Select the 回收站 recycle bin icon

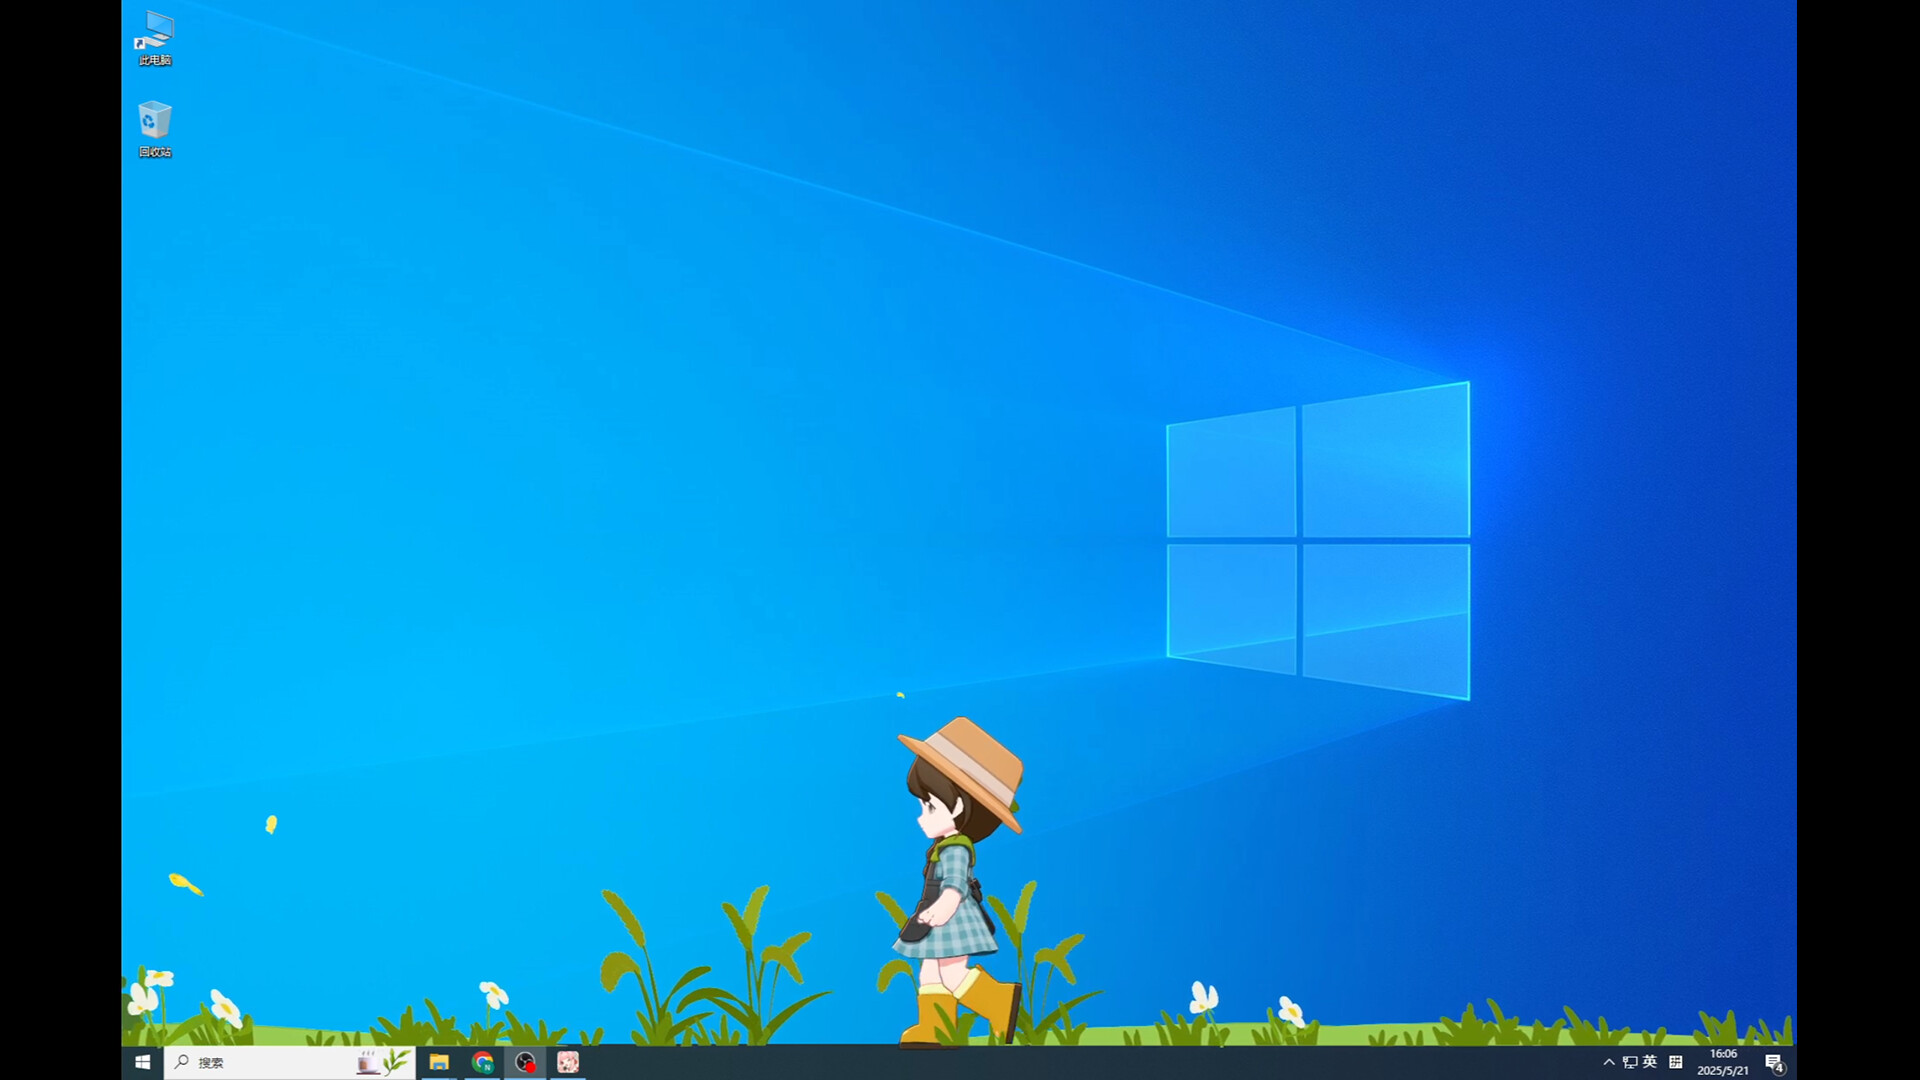(x=154, y=129)
